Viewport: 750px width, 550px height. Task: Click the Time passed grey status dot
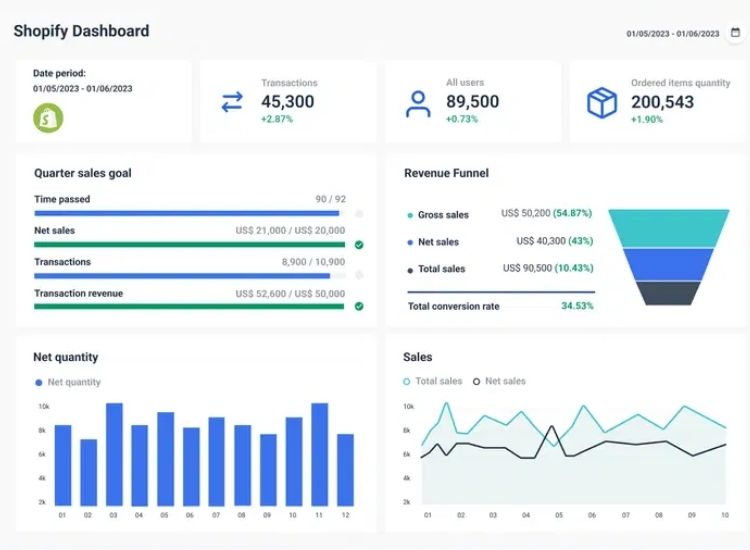point(359,213)
